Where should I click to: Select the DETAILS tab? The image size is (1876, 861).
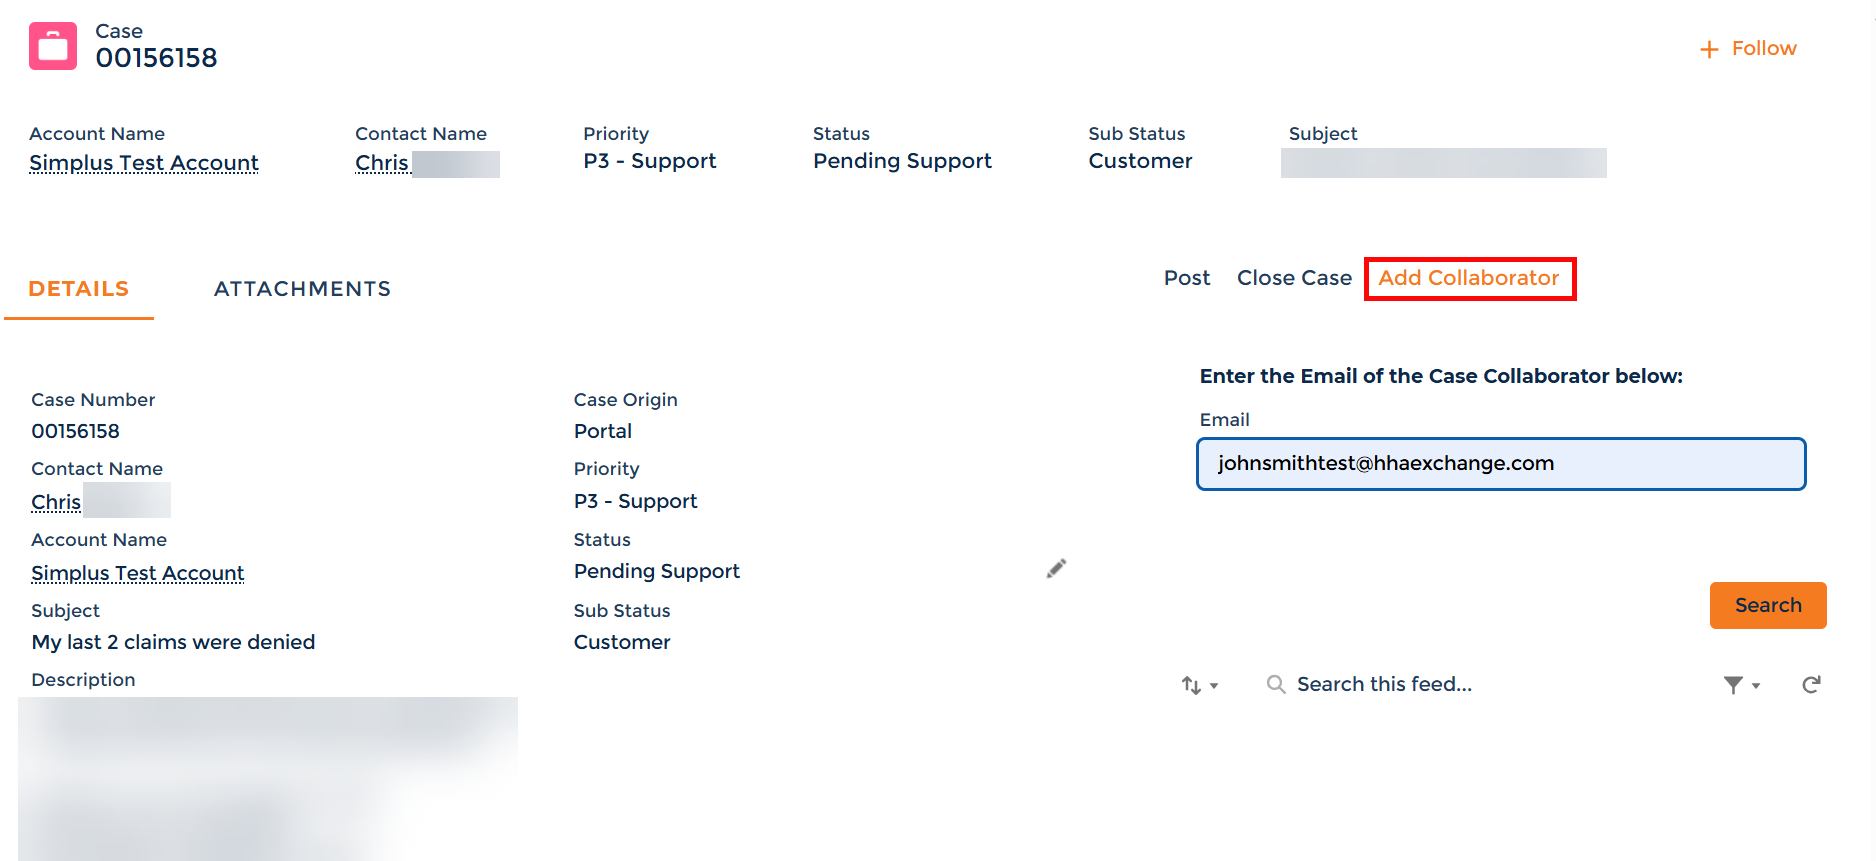[78, 288]
